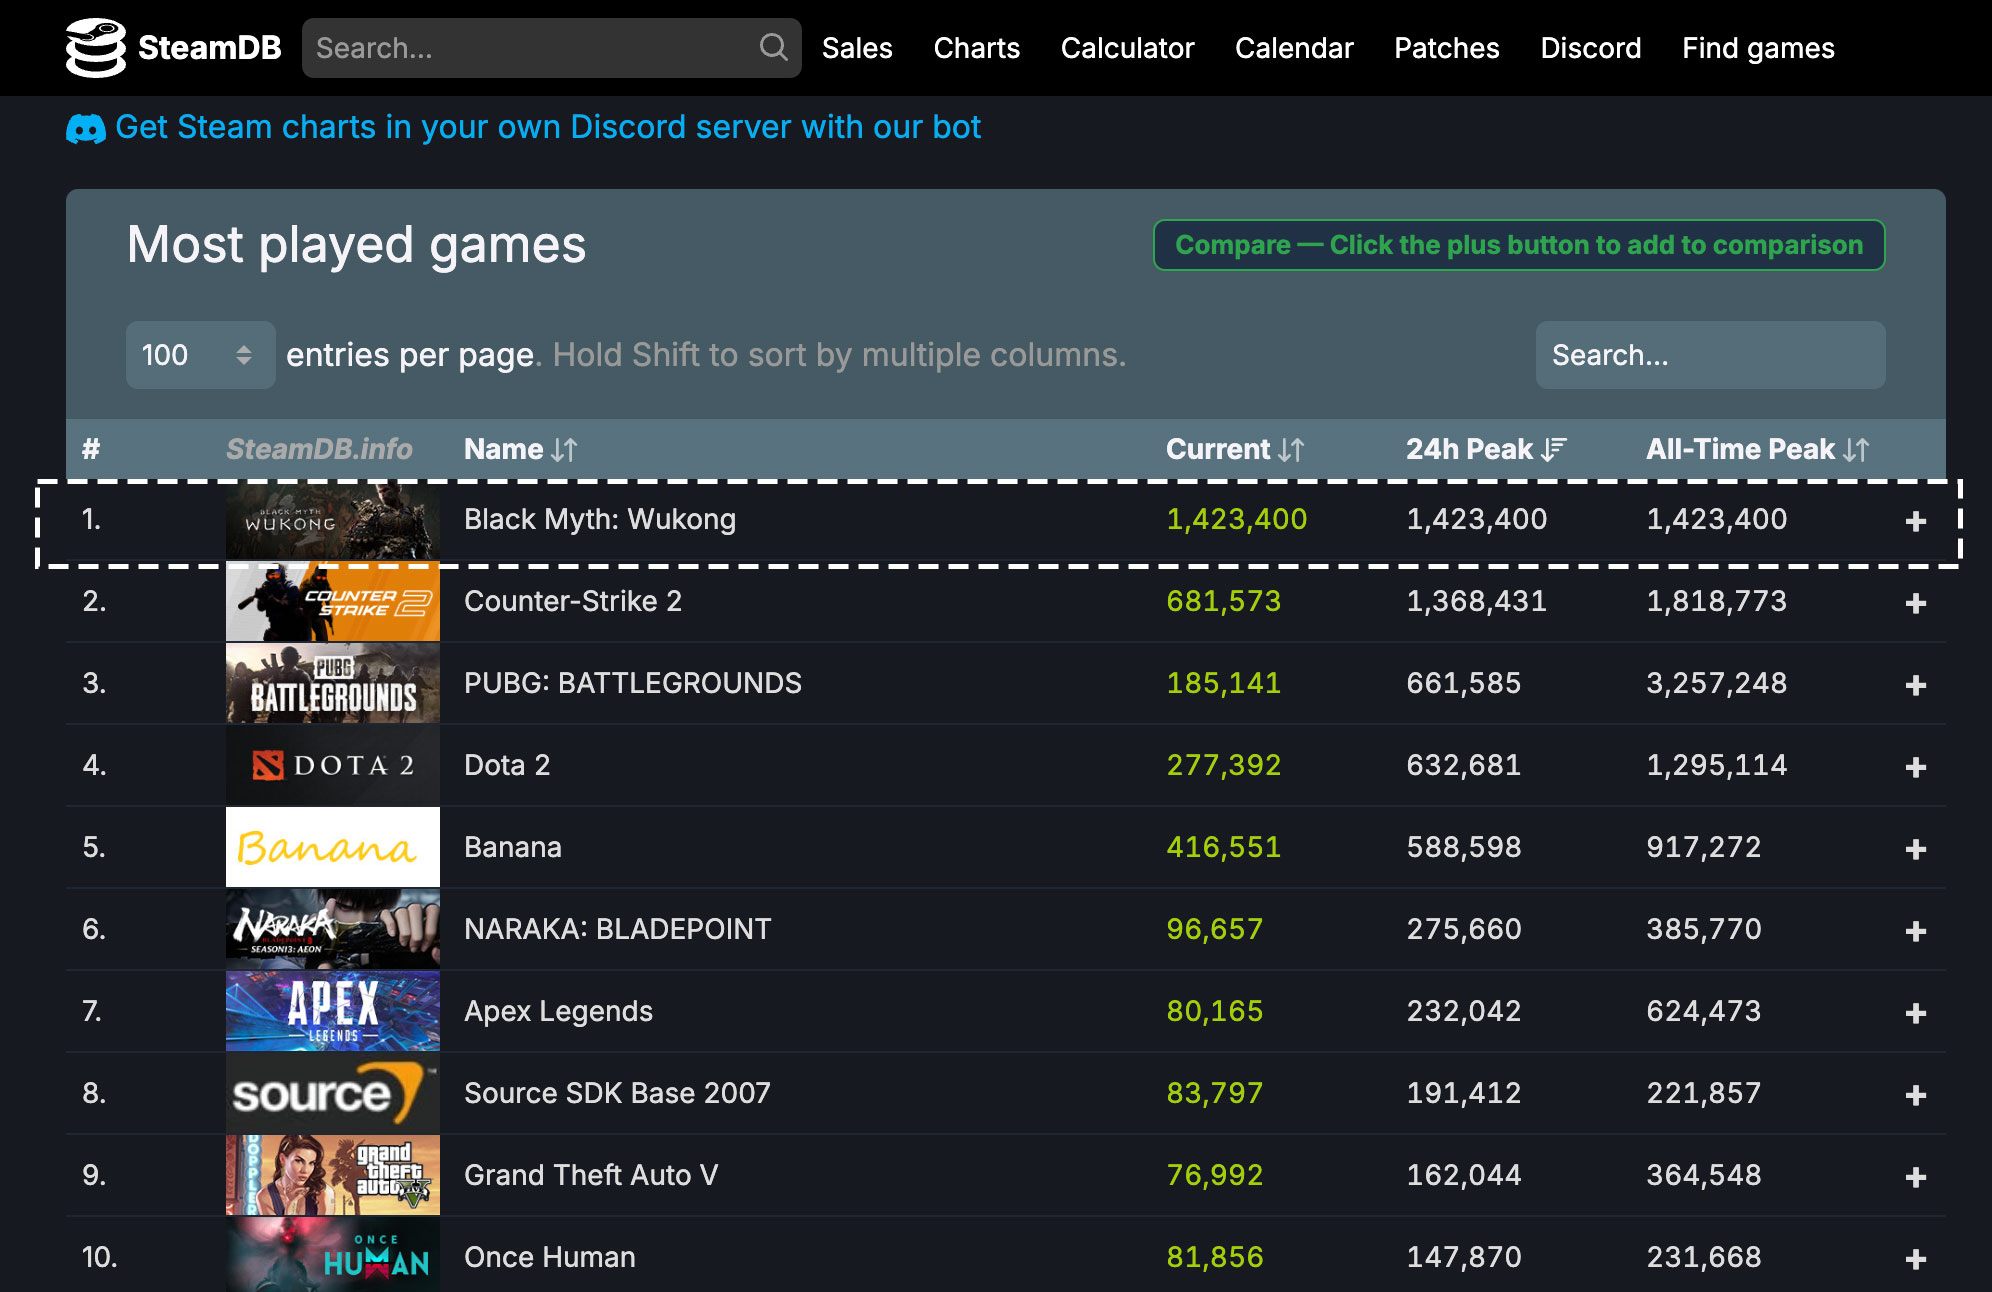Viewport: 1992px width, 1292px height.
Task: Open the Patches menu item
Action: tap(1446, 48)
